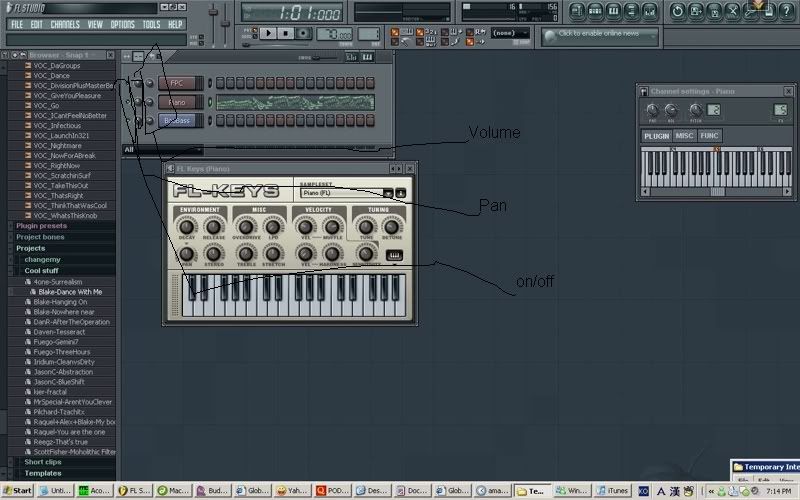Open the step sequencer from top toolbar

(595, 11)
